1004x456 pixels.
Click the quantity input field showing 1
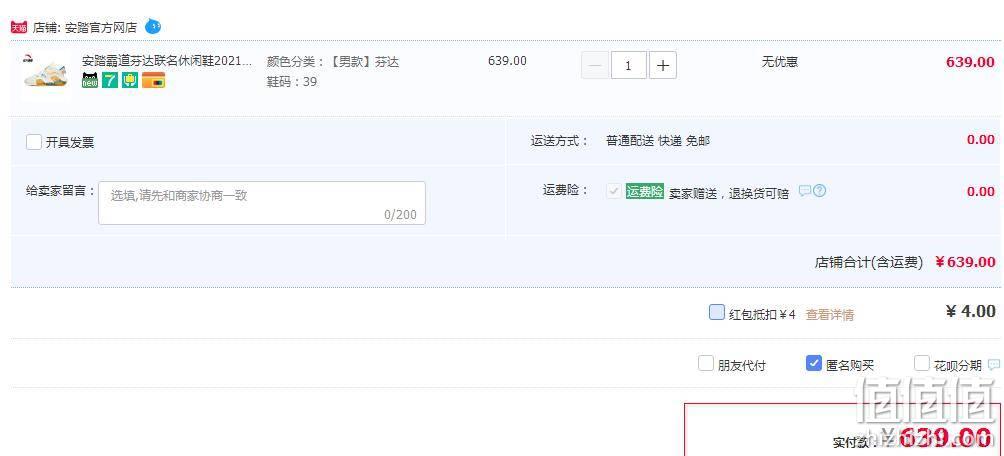pyautogui.click(x=628, y=65)
